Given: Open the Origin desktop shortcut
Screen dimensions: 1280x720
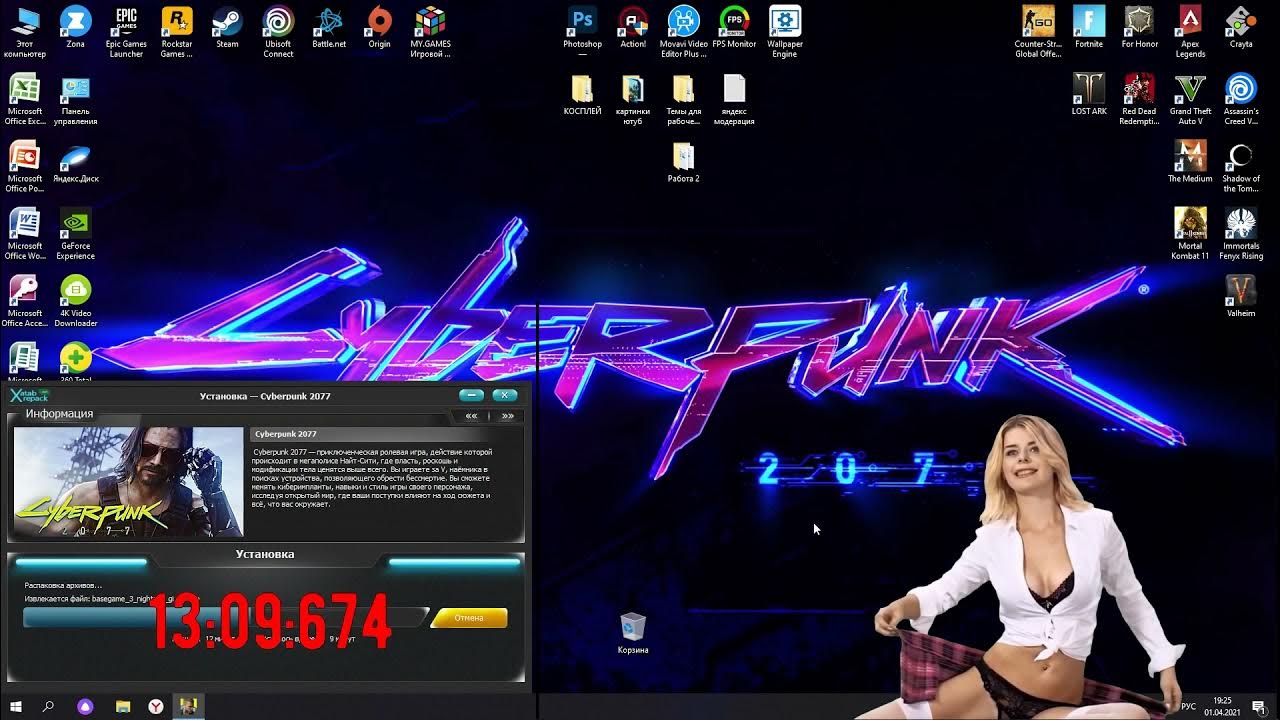Looking at the screenshot, I should (379, 28).
